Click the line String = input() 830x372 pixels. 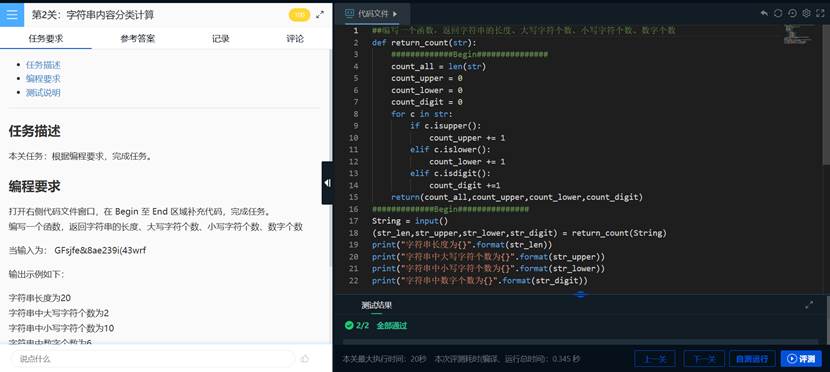coord(410,221)
